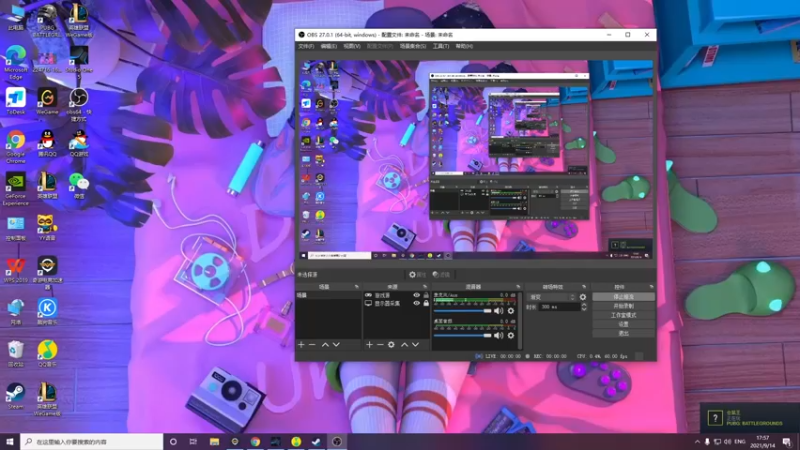Add a new source with the plus icon in Sources panel
This screenshot has width=800, height=450.
(x=369, y=345)
